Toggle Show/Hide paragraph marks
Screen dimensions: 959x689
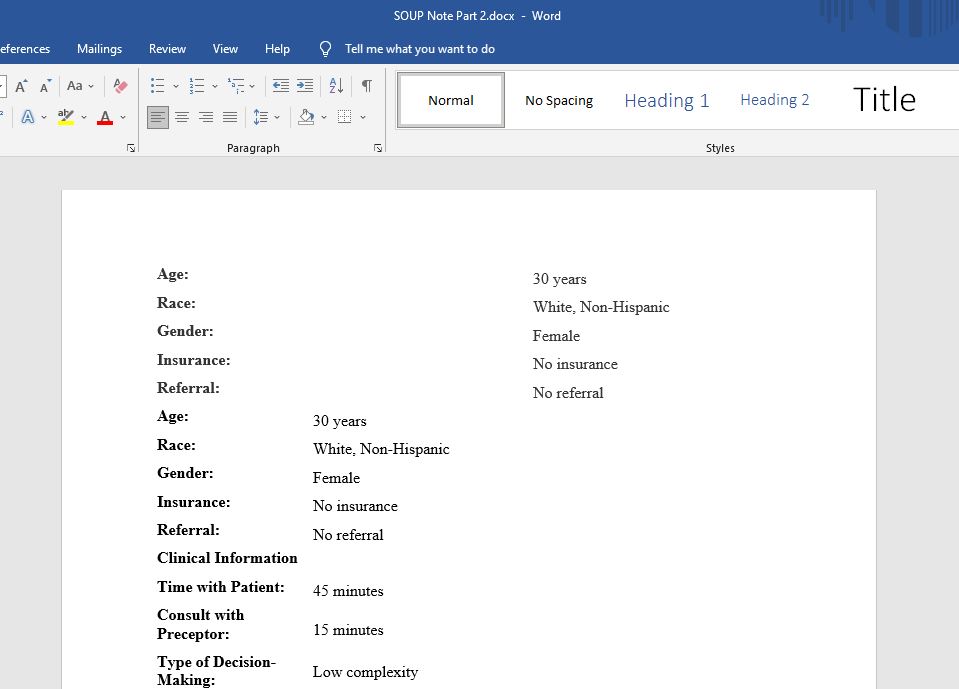coord(367,86)
